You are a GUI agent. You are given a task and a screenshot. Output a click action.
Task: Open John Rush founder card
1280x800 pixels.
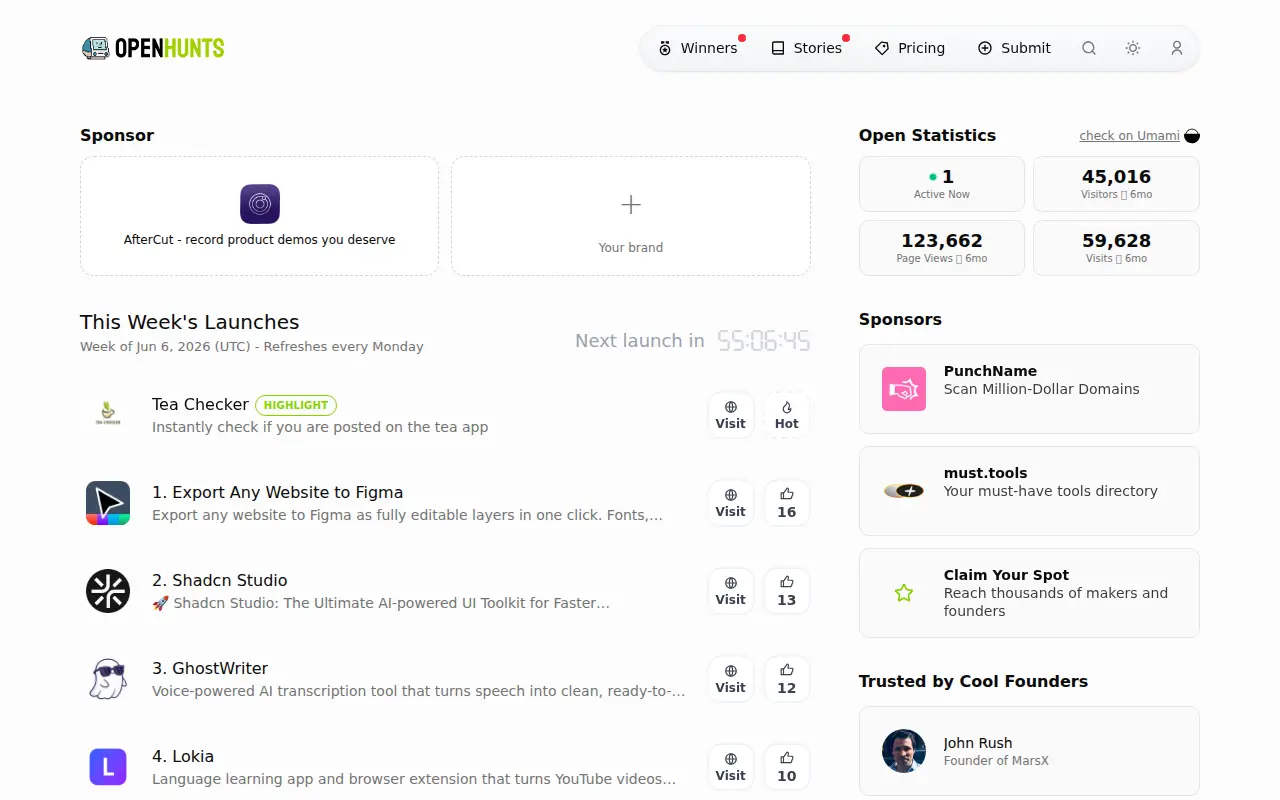click(1029, 751)
